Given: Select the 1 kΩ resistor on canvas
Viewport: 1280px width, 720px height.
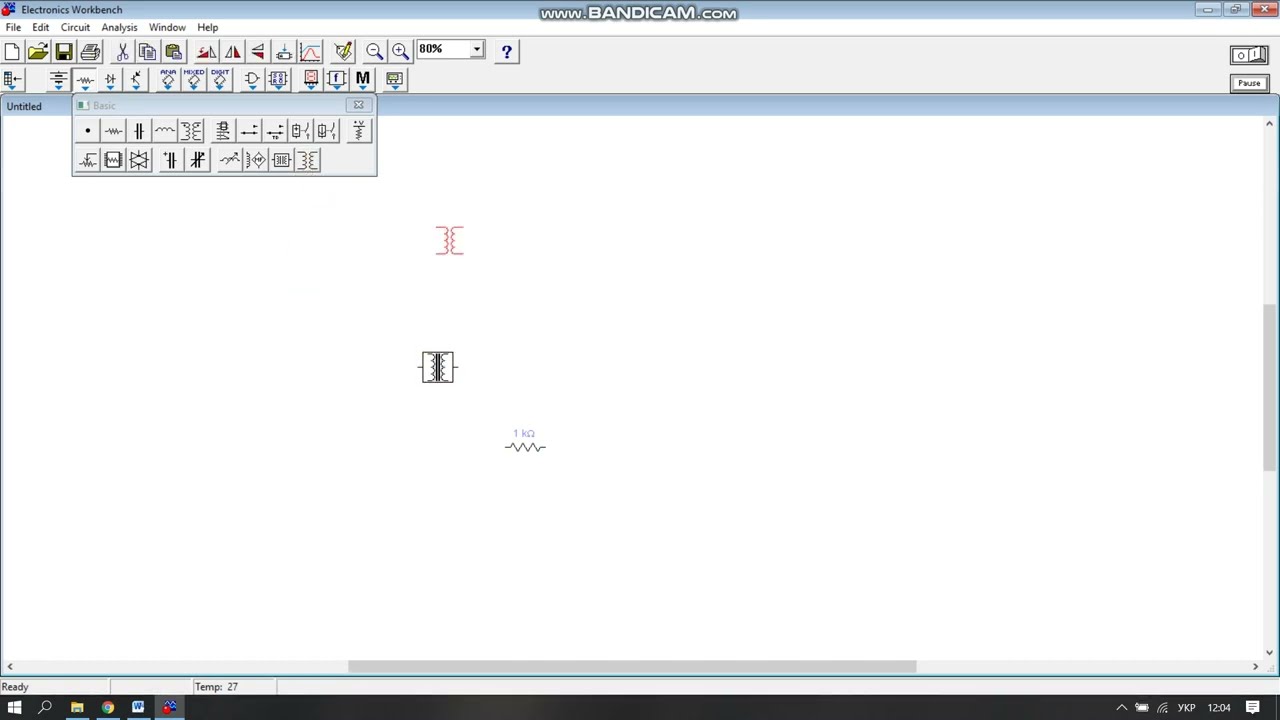Looking at the screenshot, I should (525, 447).
